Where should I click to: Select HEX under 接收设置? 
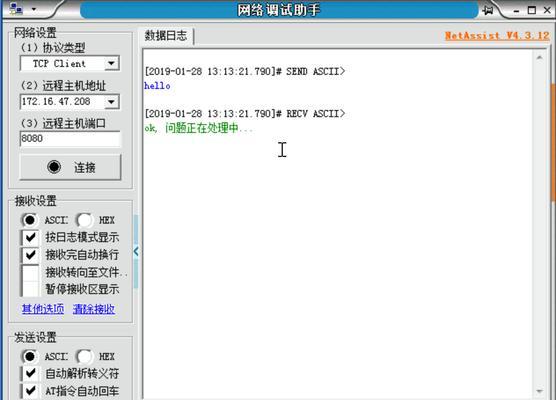[84, 220]
